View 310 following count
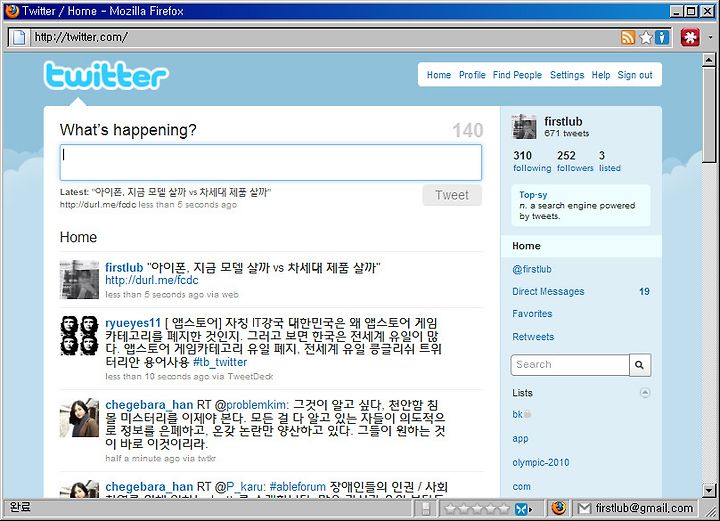Image resolution: width=720 pixels, height=521 pixels. pos(532,162)
